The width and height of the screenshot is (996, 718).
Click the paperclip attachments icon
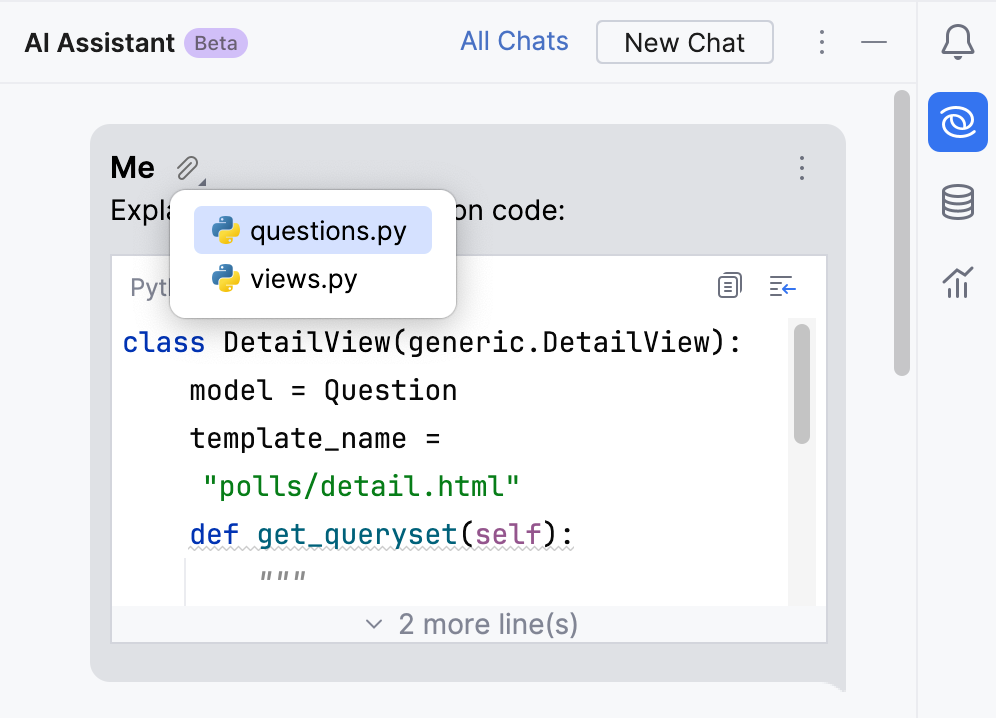click(x=188, y=167)
